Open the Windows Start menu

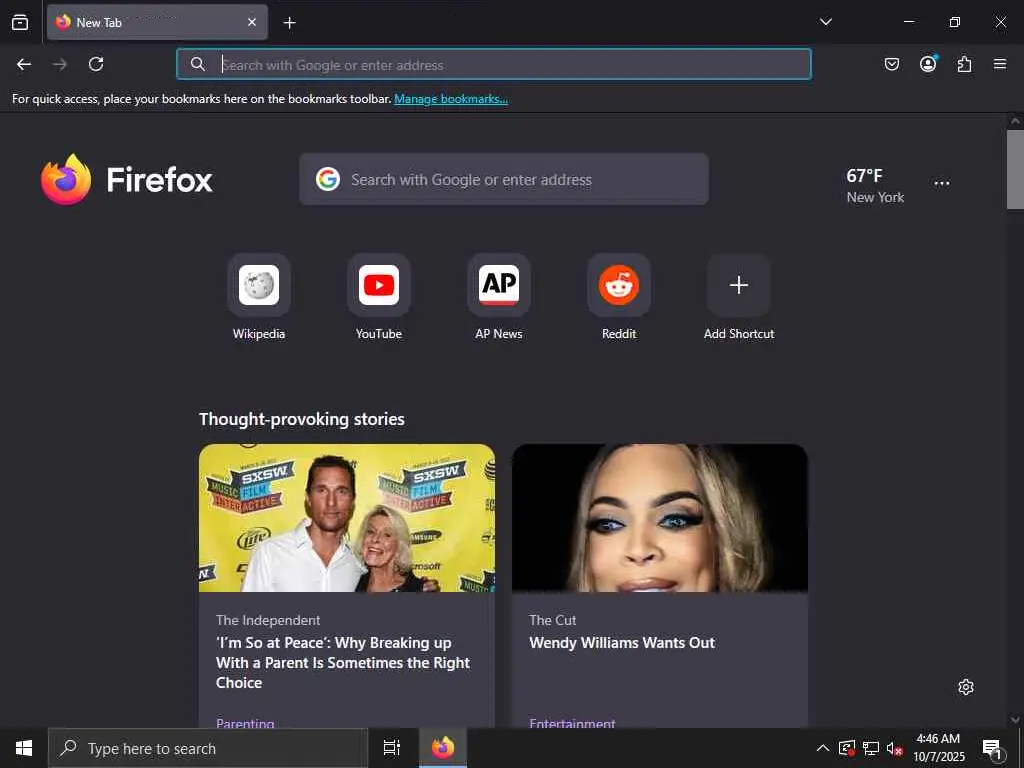tap(24, 748)
